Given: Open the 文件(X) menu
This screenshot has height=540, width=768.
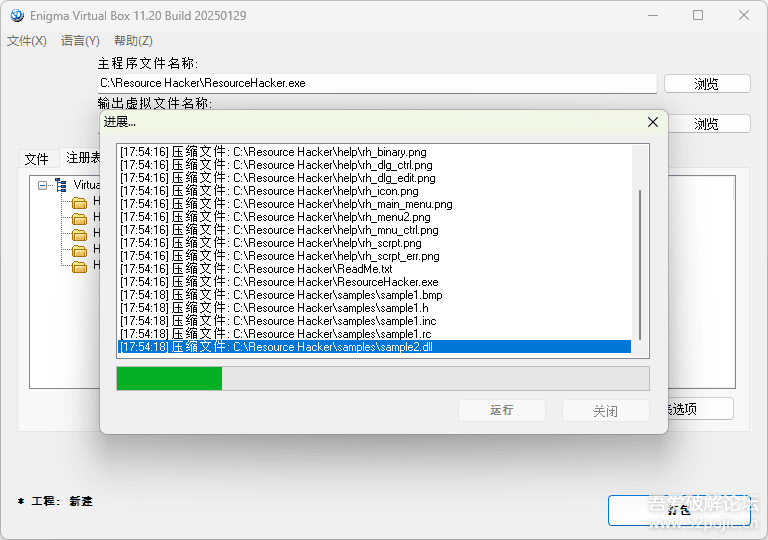Looking at the screenshot, I should pyautogui.click(x=27, y=41).
